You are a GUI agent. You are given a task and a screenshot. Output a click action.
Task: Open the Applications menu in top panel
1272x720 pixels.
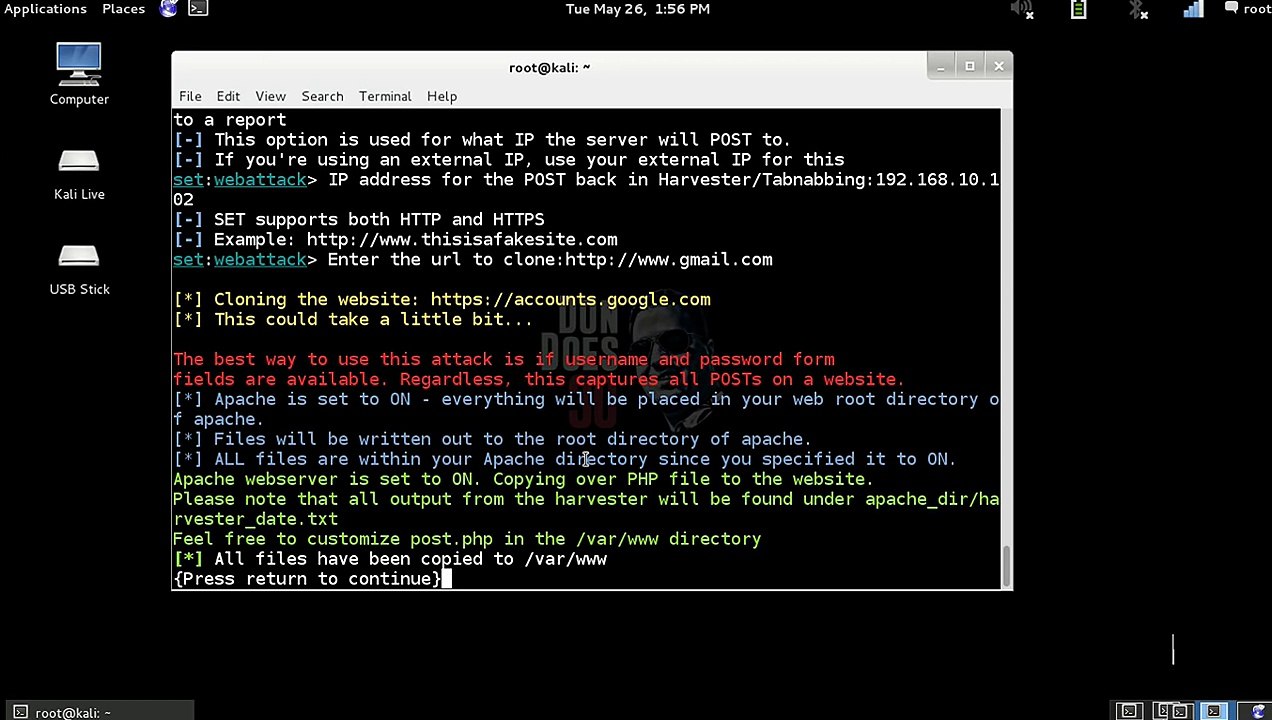tap(45, 9)
